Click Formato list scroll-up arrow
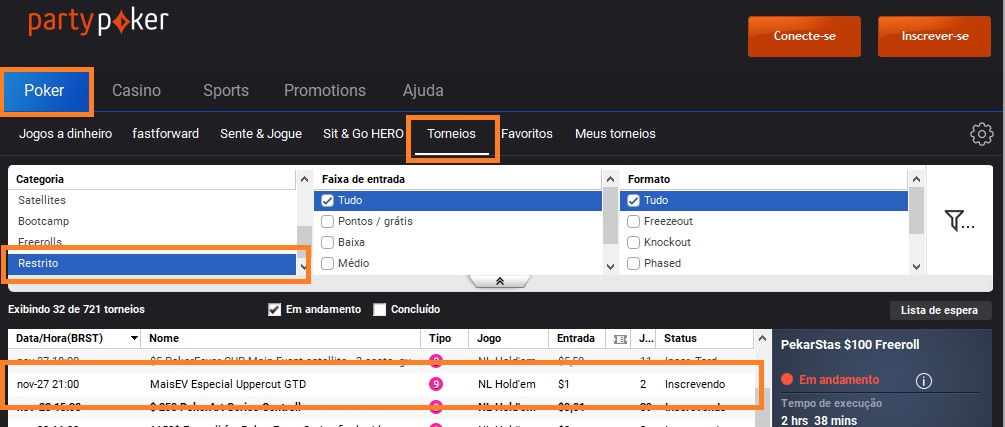Screen dimensions: 1005x427 tap(916, 180)
